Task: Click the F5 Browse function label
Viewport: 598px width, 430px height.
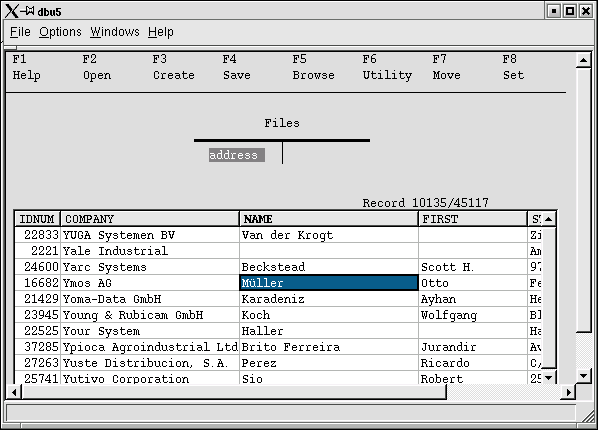Action: [313, 67]
